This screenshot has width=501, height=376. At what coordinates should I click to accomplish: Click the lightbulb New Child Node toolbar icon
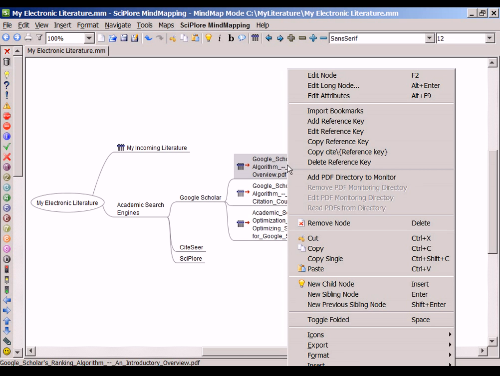click(208, 38)
